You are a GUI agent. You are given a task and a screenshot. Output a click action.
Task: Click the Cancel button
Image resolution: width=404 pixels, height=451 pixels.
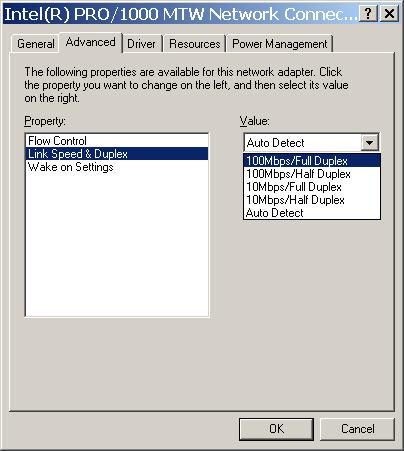click(x=357, y=429)
